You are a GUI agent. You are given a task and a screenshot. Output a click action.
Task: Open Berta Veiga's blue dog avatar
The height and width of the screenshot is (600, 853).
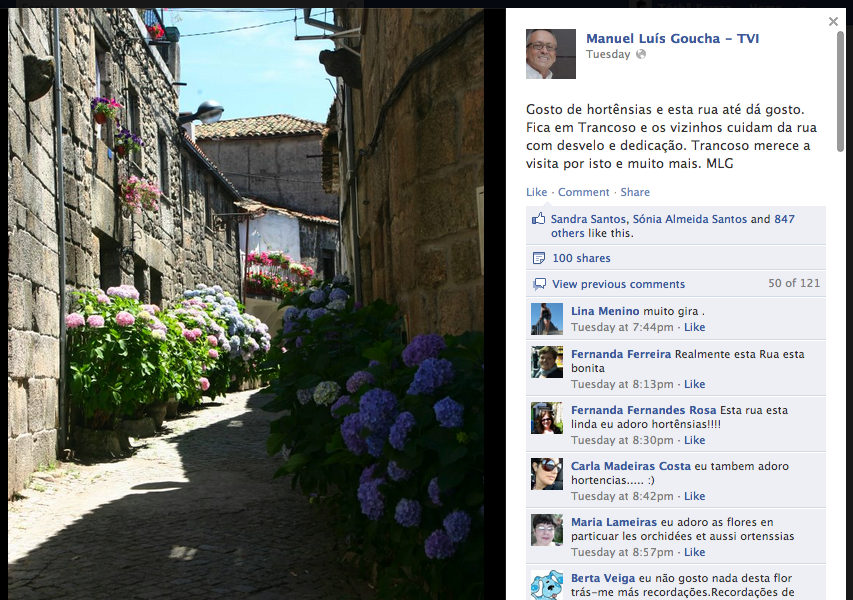(547, 584)
